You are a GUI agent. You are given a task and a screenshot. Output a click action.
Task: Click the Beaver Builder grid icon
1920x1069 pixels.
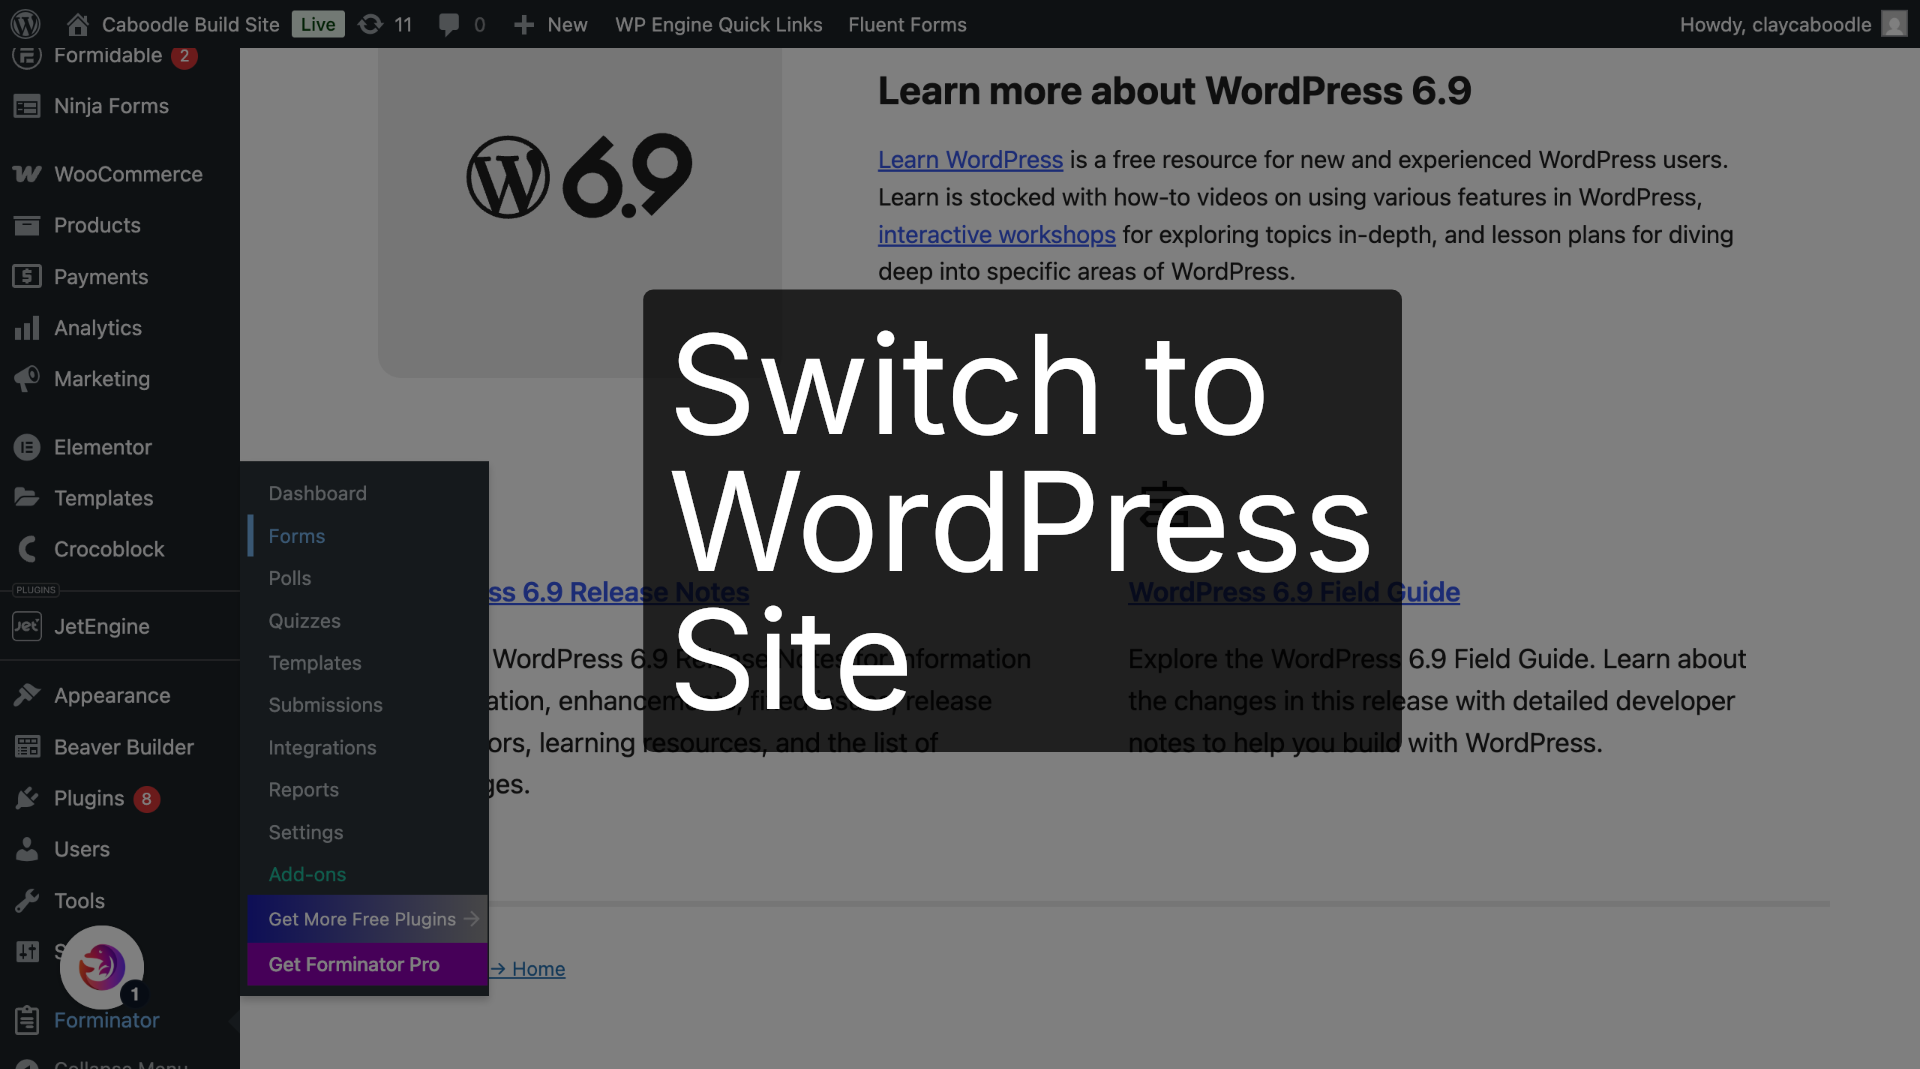27,746
